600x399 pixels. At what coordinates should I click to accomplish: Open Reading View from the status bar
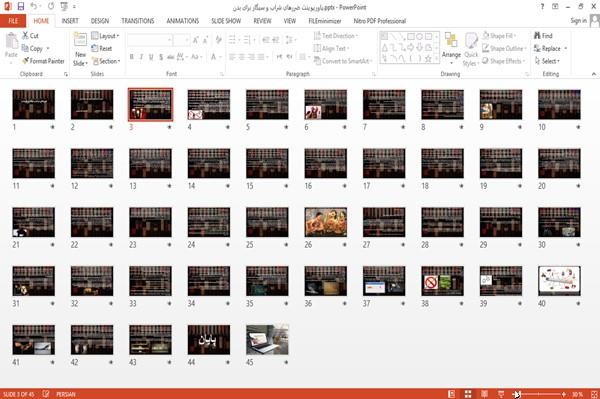(484, 394)
